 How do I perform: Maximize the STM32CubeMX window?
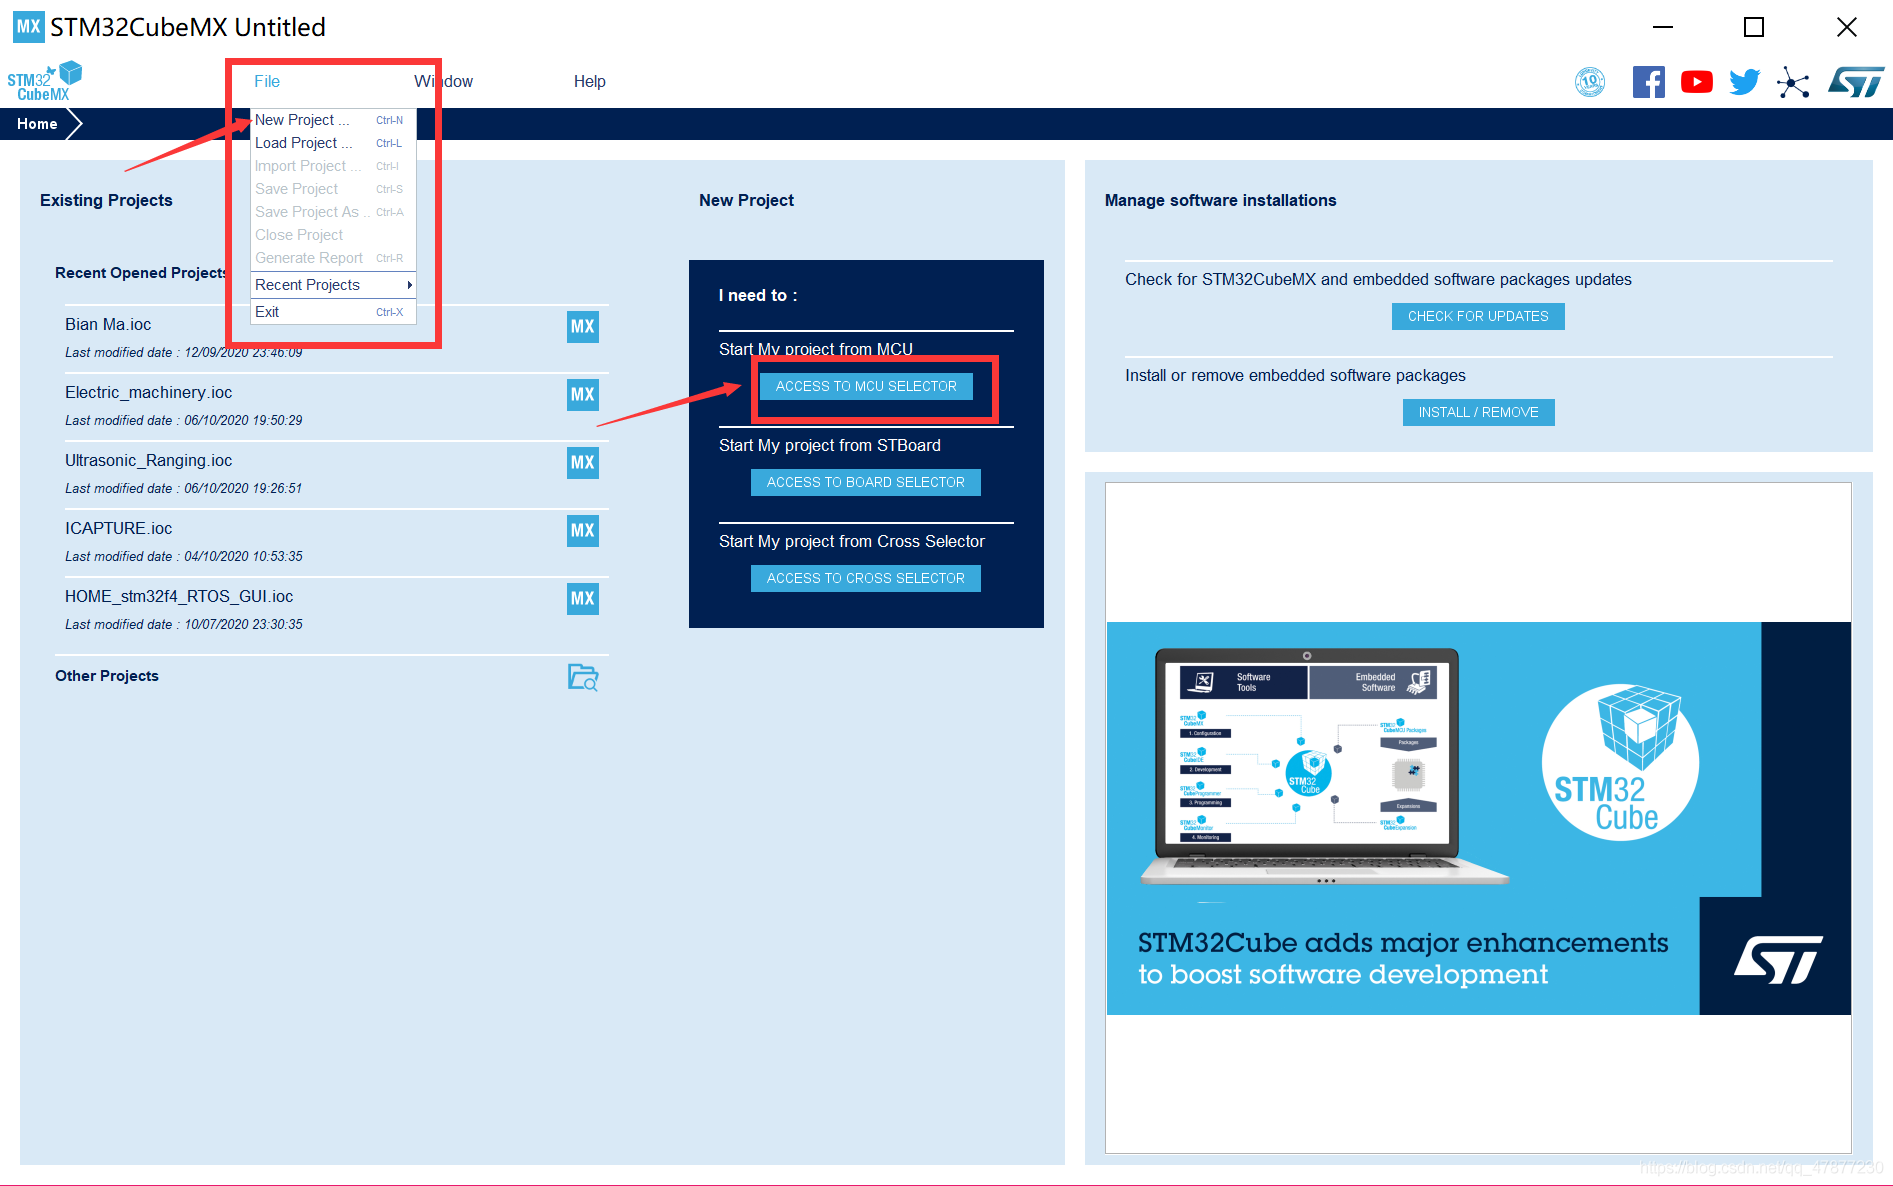[1754, 27]
